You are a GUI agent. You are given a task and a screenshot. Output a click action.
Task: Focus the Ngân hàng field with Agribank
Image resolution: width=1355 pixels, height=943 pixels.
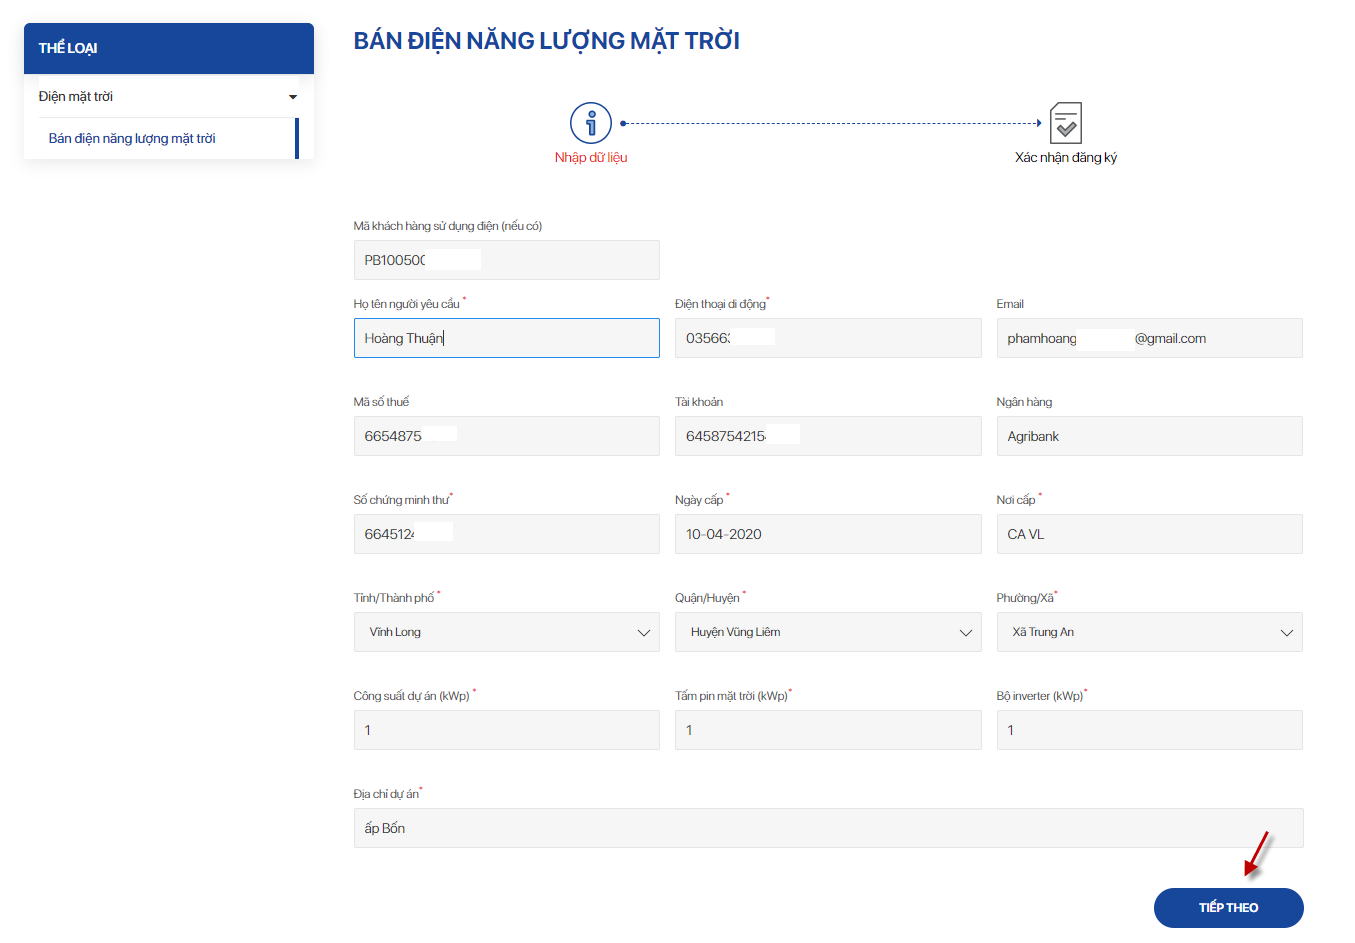(x=1149, y=436)
